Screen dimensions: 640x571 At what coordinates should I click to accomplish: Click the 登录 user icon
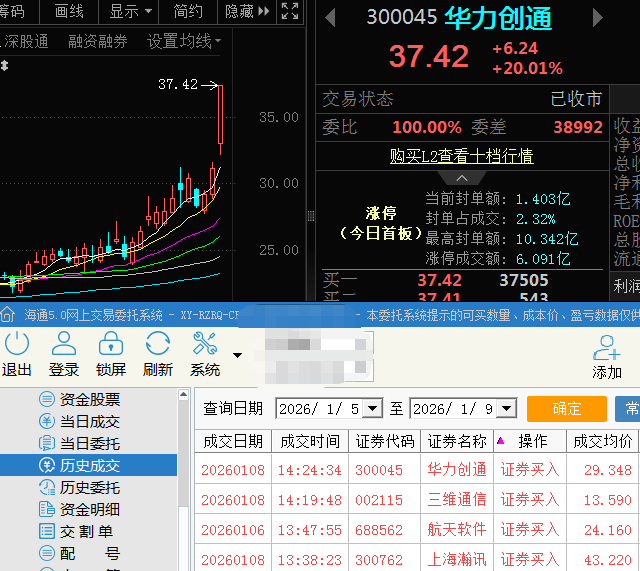64,344
